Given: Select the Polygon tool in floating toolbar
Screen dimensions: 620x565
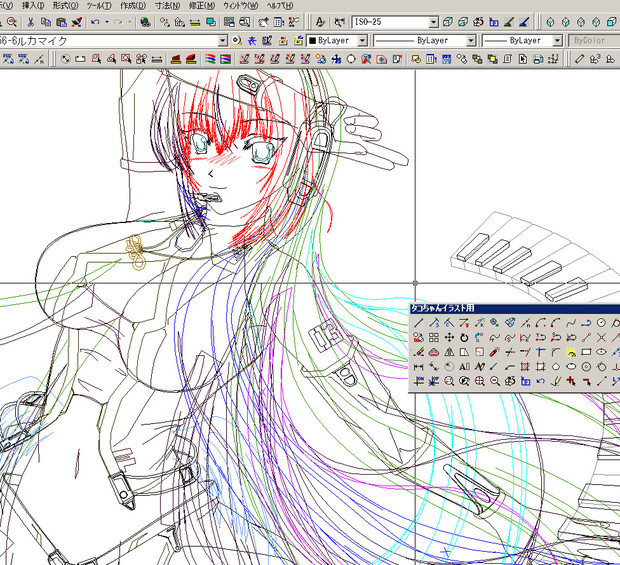Looking at the screenshot, I should pos(556,367).
